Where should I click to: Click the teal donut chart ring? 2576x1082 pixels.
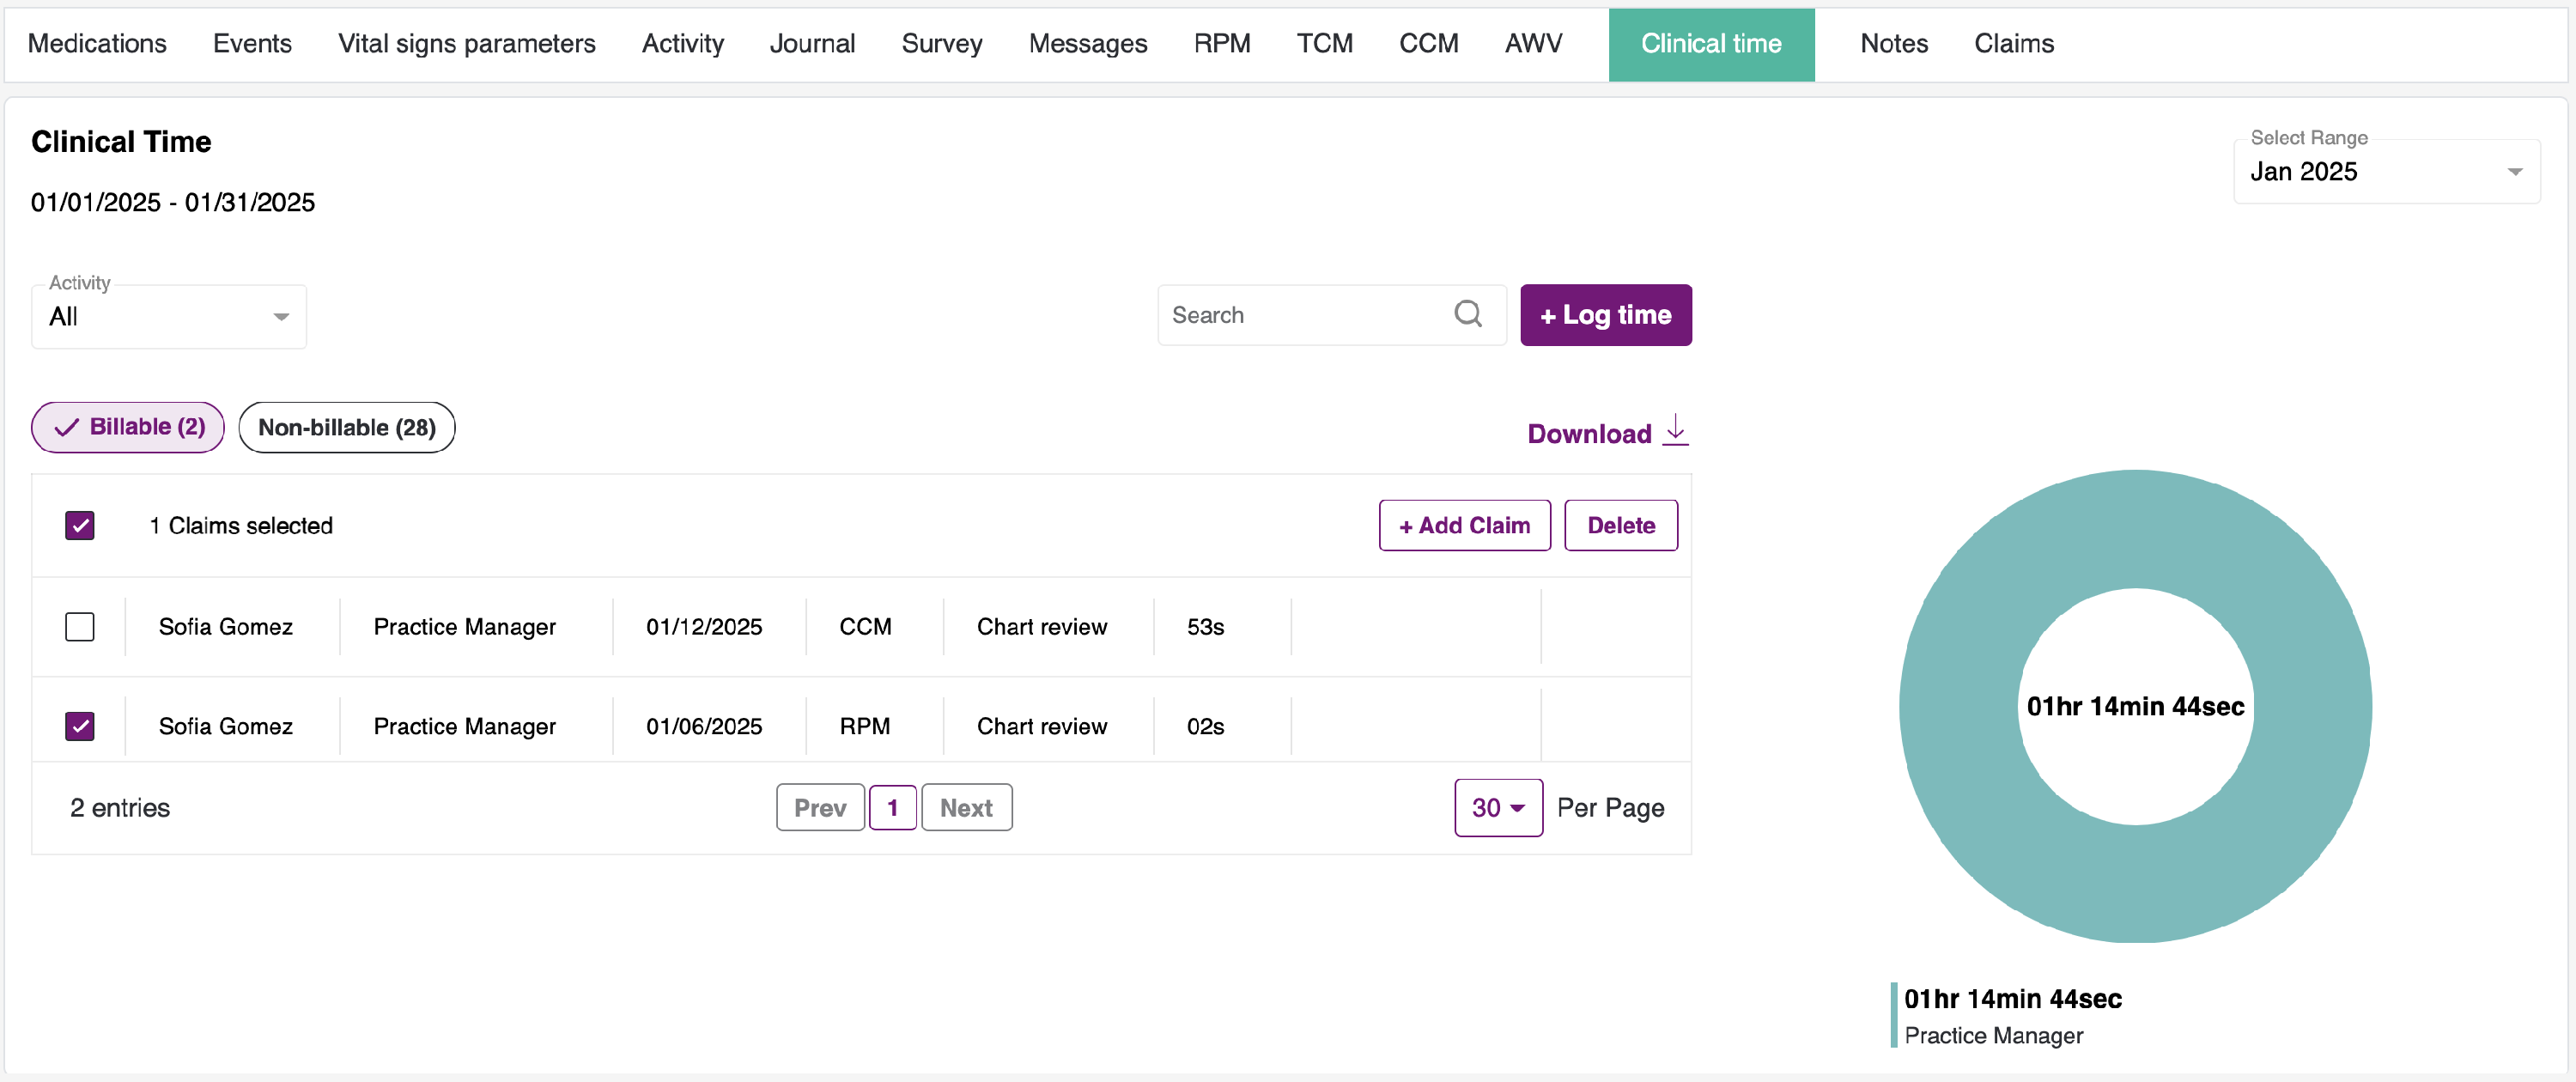point(2134,528)
